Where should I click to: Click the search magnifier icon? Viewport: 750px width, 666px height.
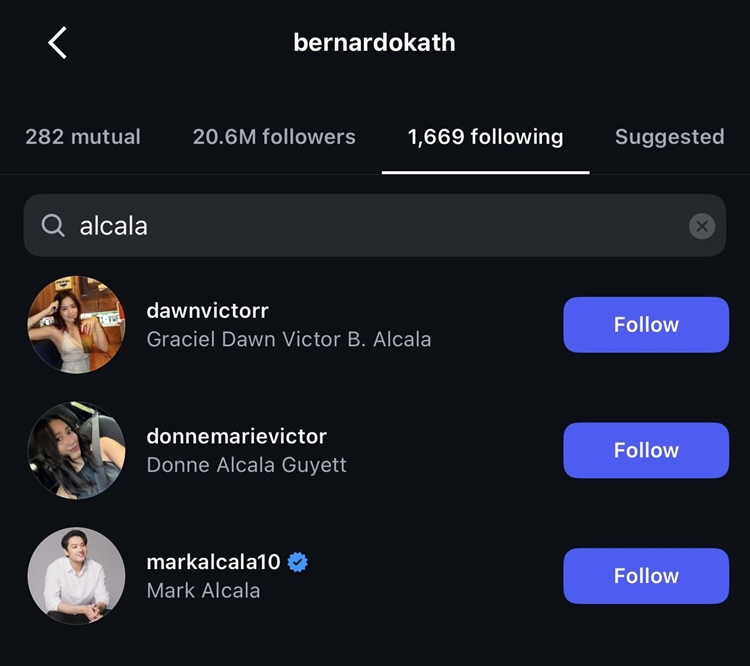53,226
